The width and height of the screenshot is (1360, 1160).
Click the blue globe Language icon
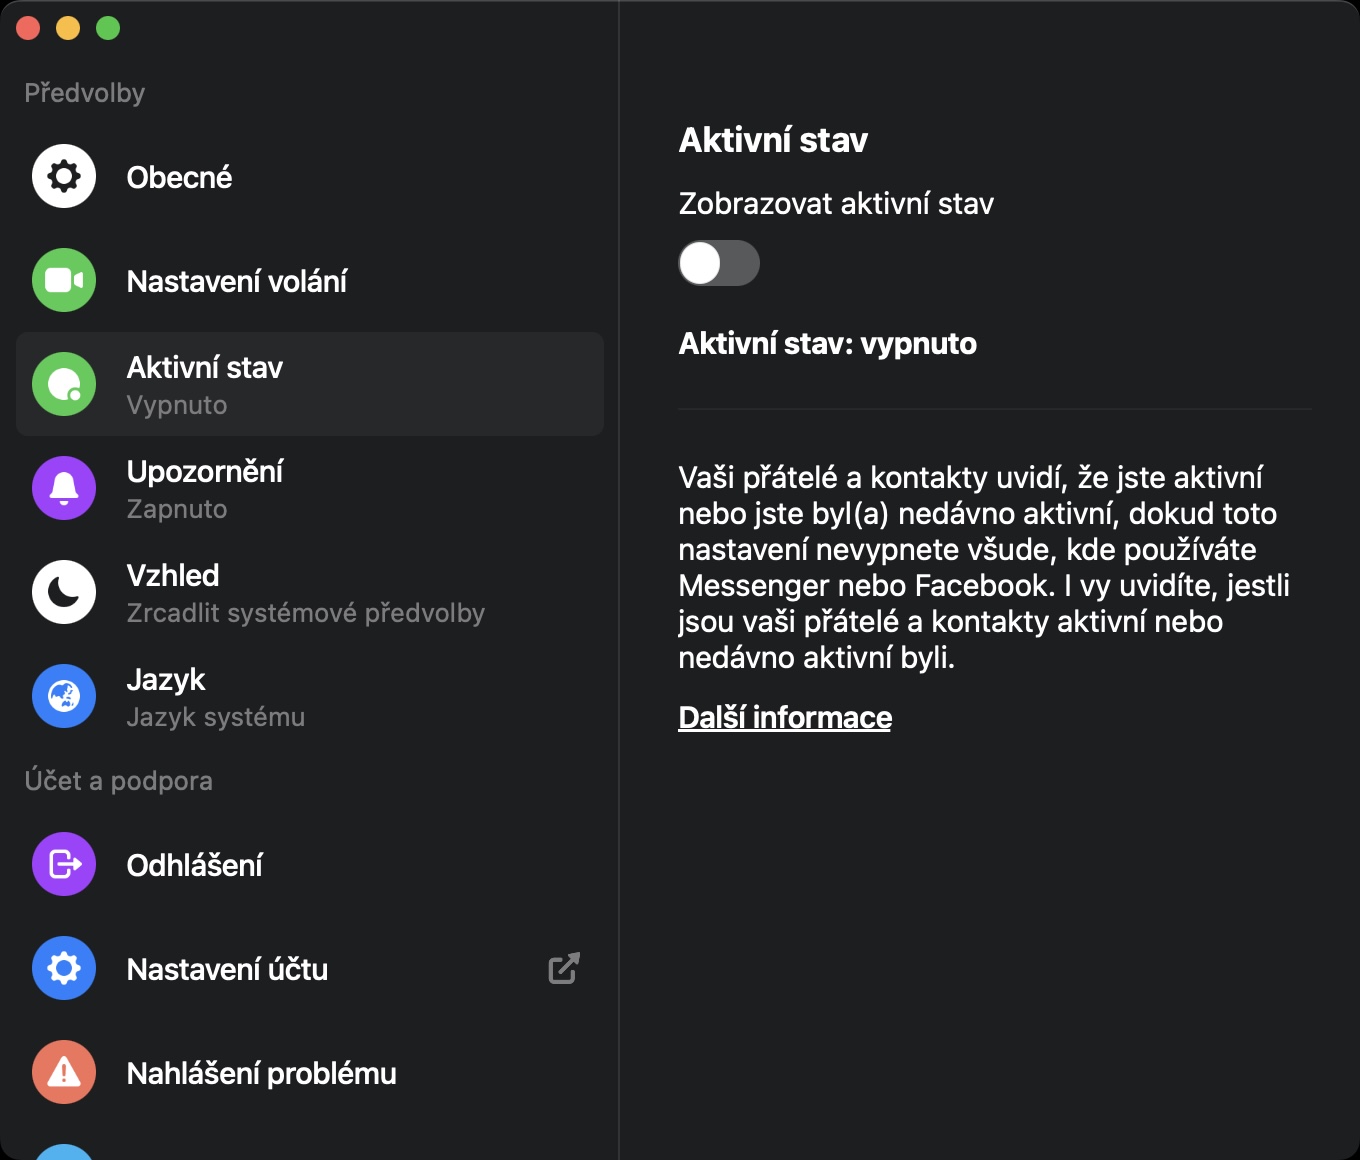point(64,696)
